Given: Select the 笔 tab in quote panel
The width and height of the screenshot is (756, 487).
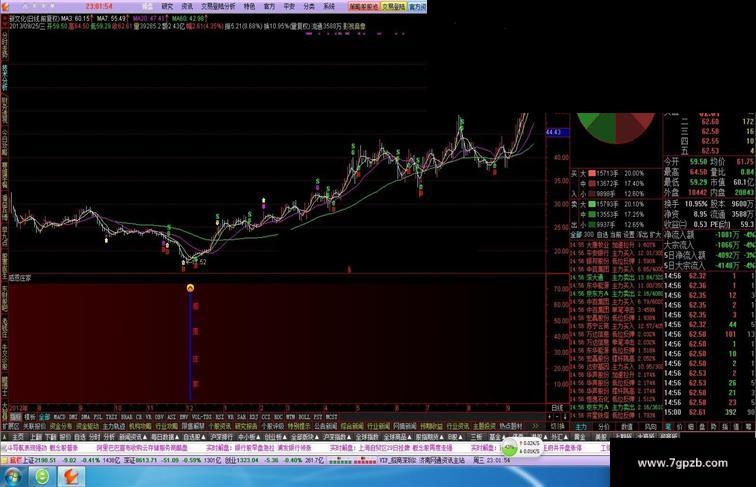Looking at the screenshot, I should pyautogui.click(x=668, y=427).
